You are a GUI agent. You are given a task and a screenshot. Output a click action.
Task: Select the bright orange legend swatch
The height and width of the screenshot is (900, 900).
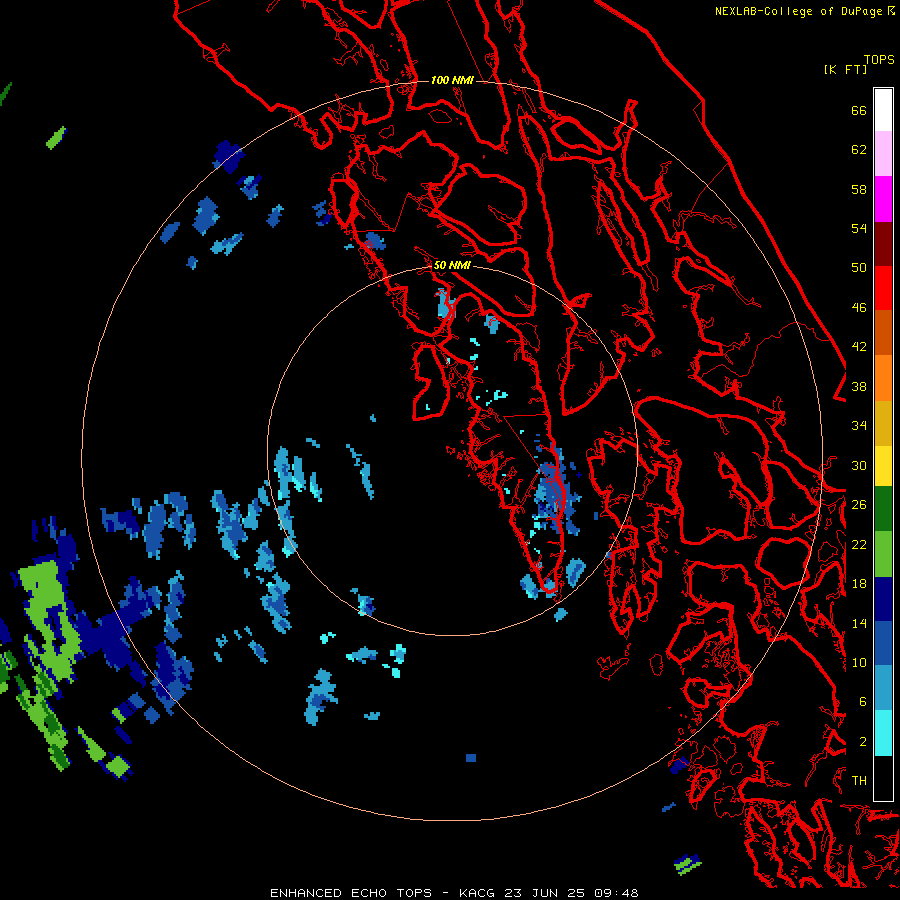coord(883,377)
